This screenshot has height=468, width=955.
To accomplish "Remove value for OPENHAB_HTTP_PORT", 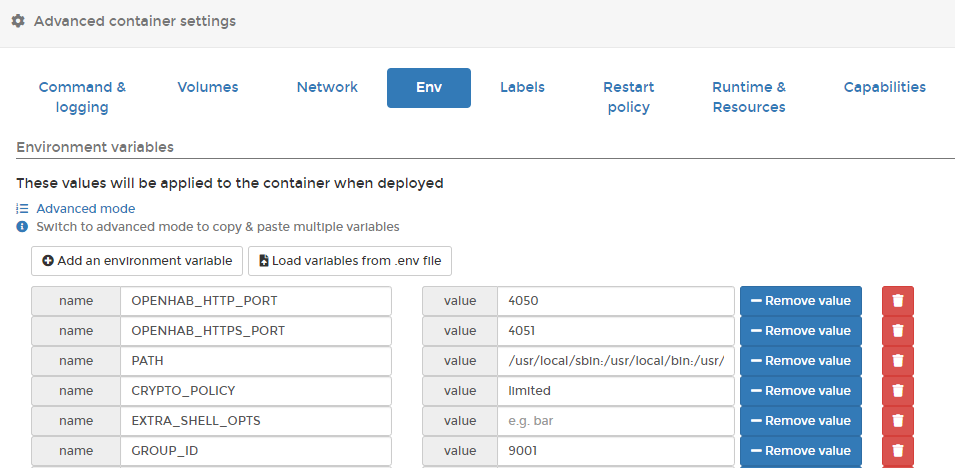I will [x=801, y=301].
